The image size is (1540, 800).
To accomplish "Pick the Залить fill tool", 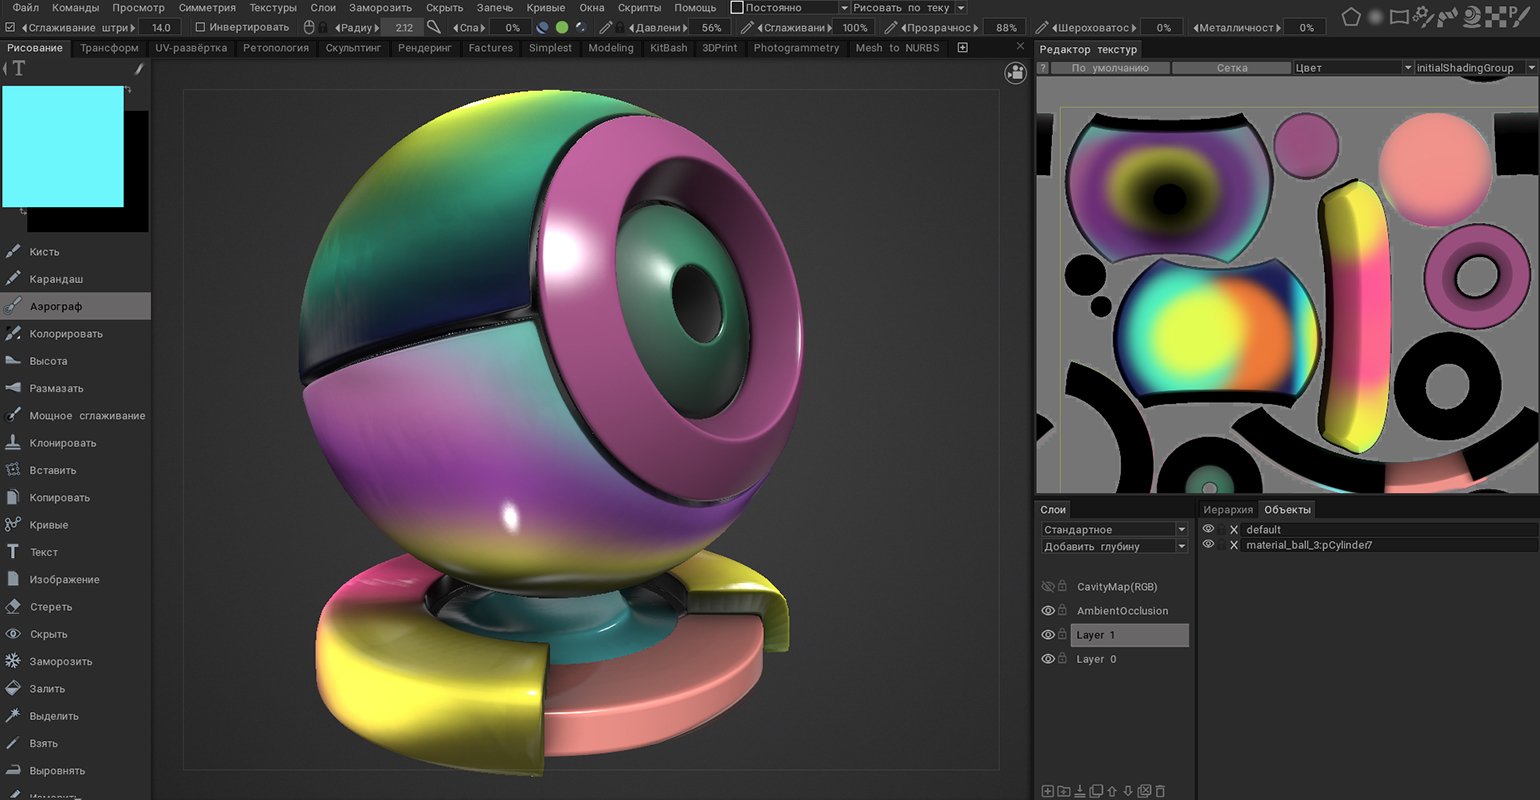I will [47, 689].
